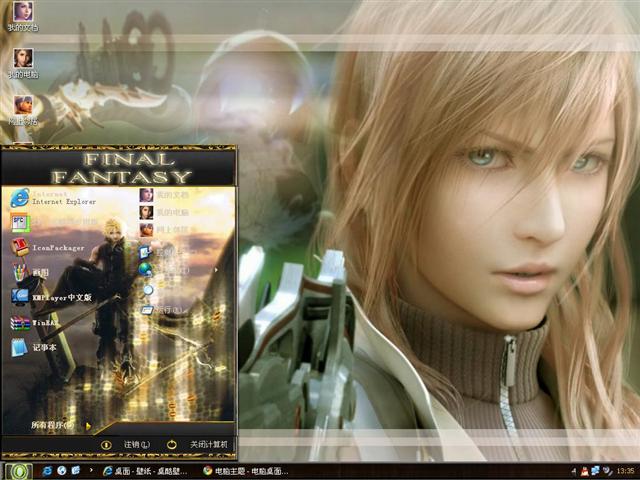Click the red tray notification icon
640x480 pixels.
[x=584, y=471]
